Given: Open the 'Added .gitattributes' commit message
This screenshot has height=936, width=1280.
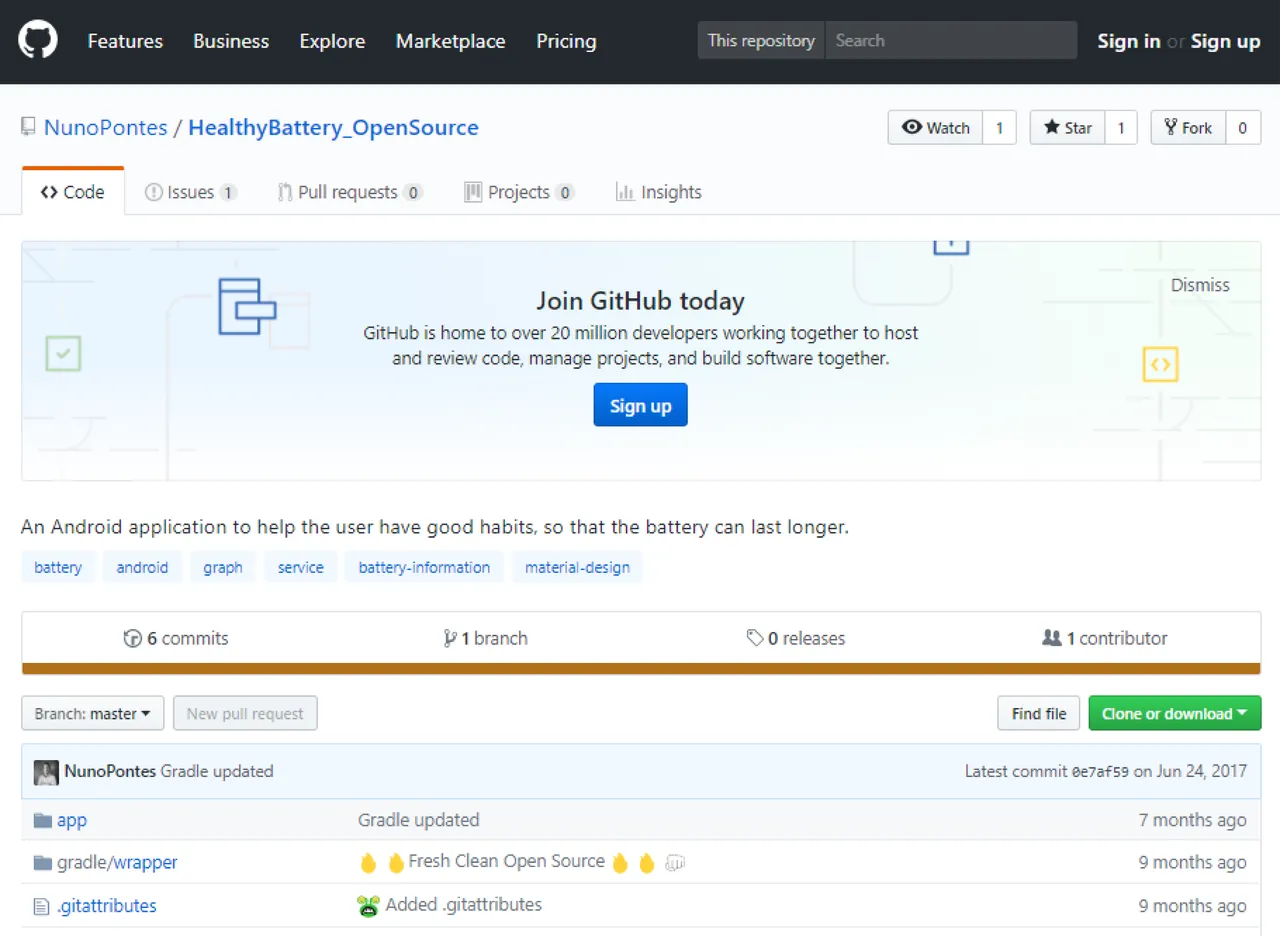Looking at the screenshot, I should [x=464, y=905].
